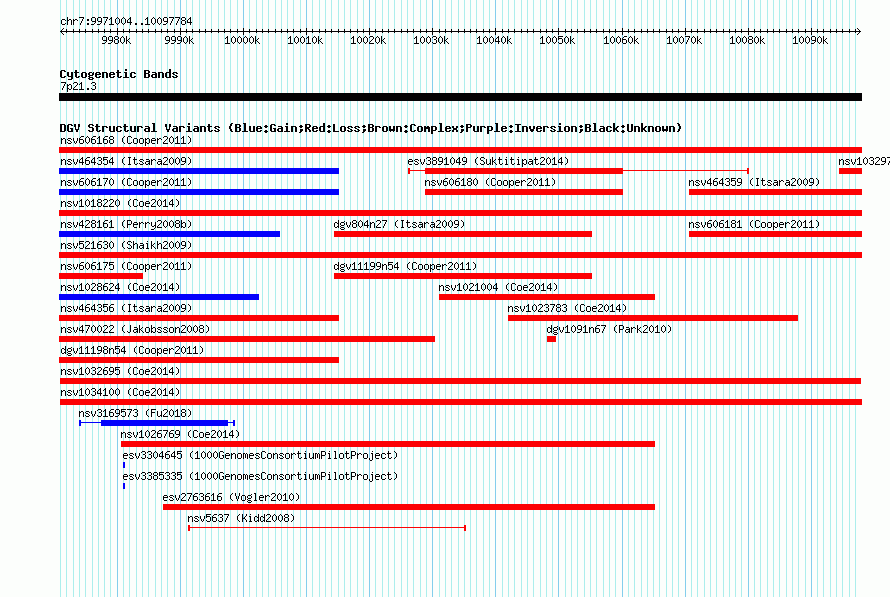Open the nsv428161 (Perry2008b) gain variant label
This screenshot has height=597, width=890.
[126, 224]
